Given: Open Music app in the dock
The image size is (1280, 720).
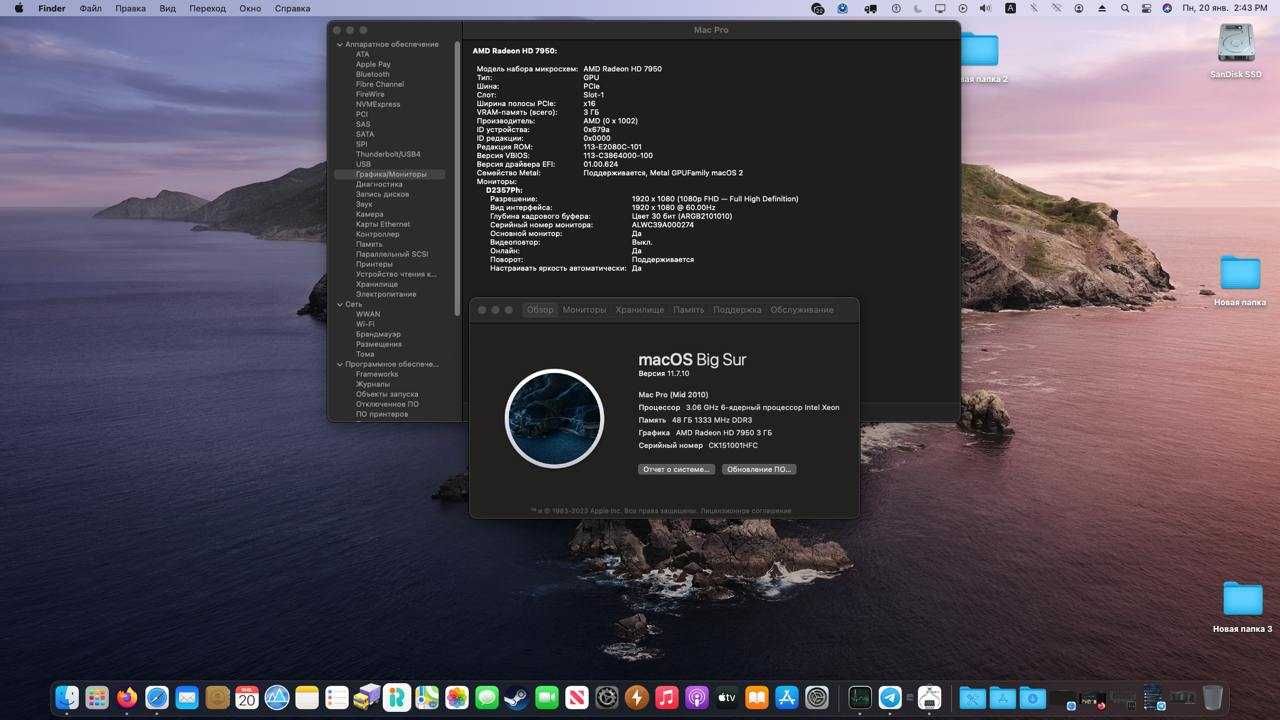Looking at the screenshot, I should coord(667,697).
